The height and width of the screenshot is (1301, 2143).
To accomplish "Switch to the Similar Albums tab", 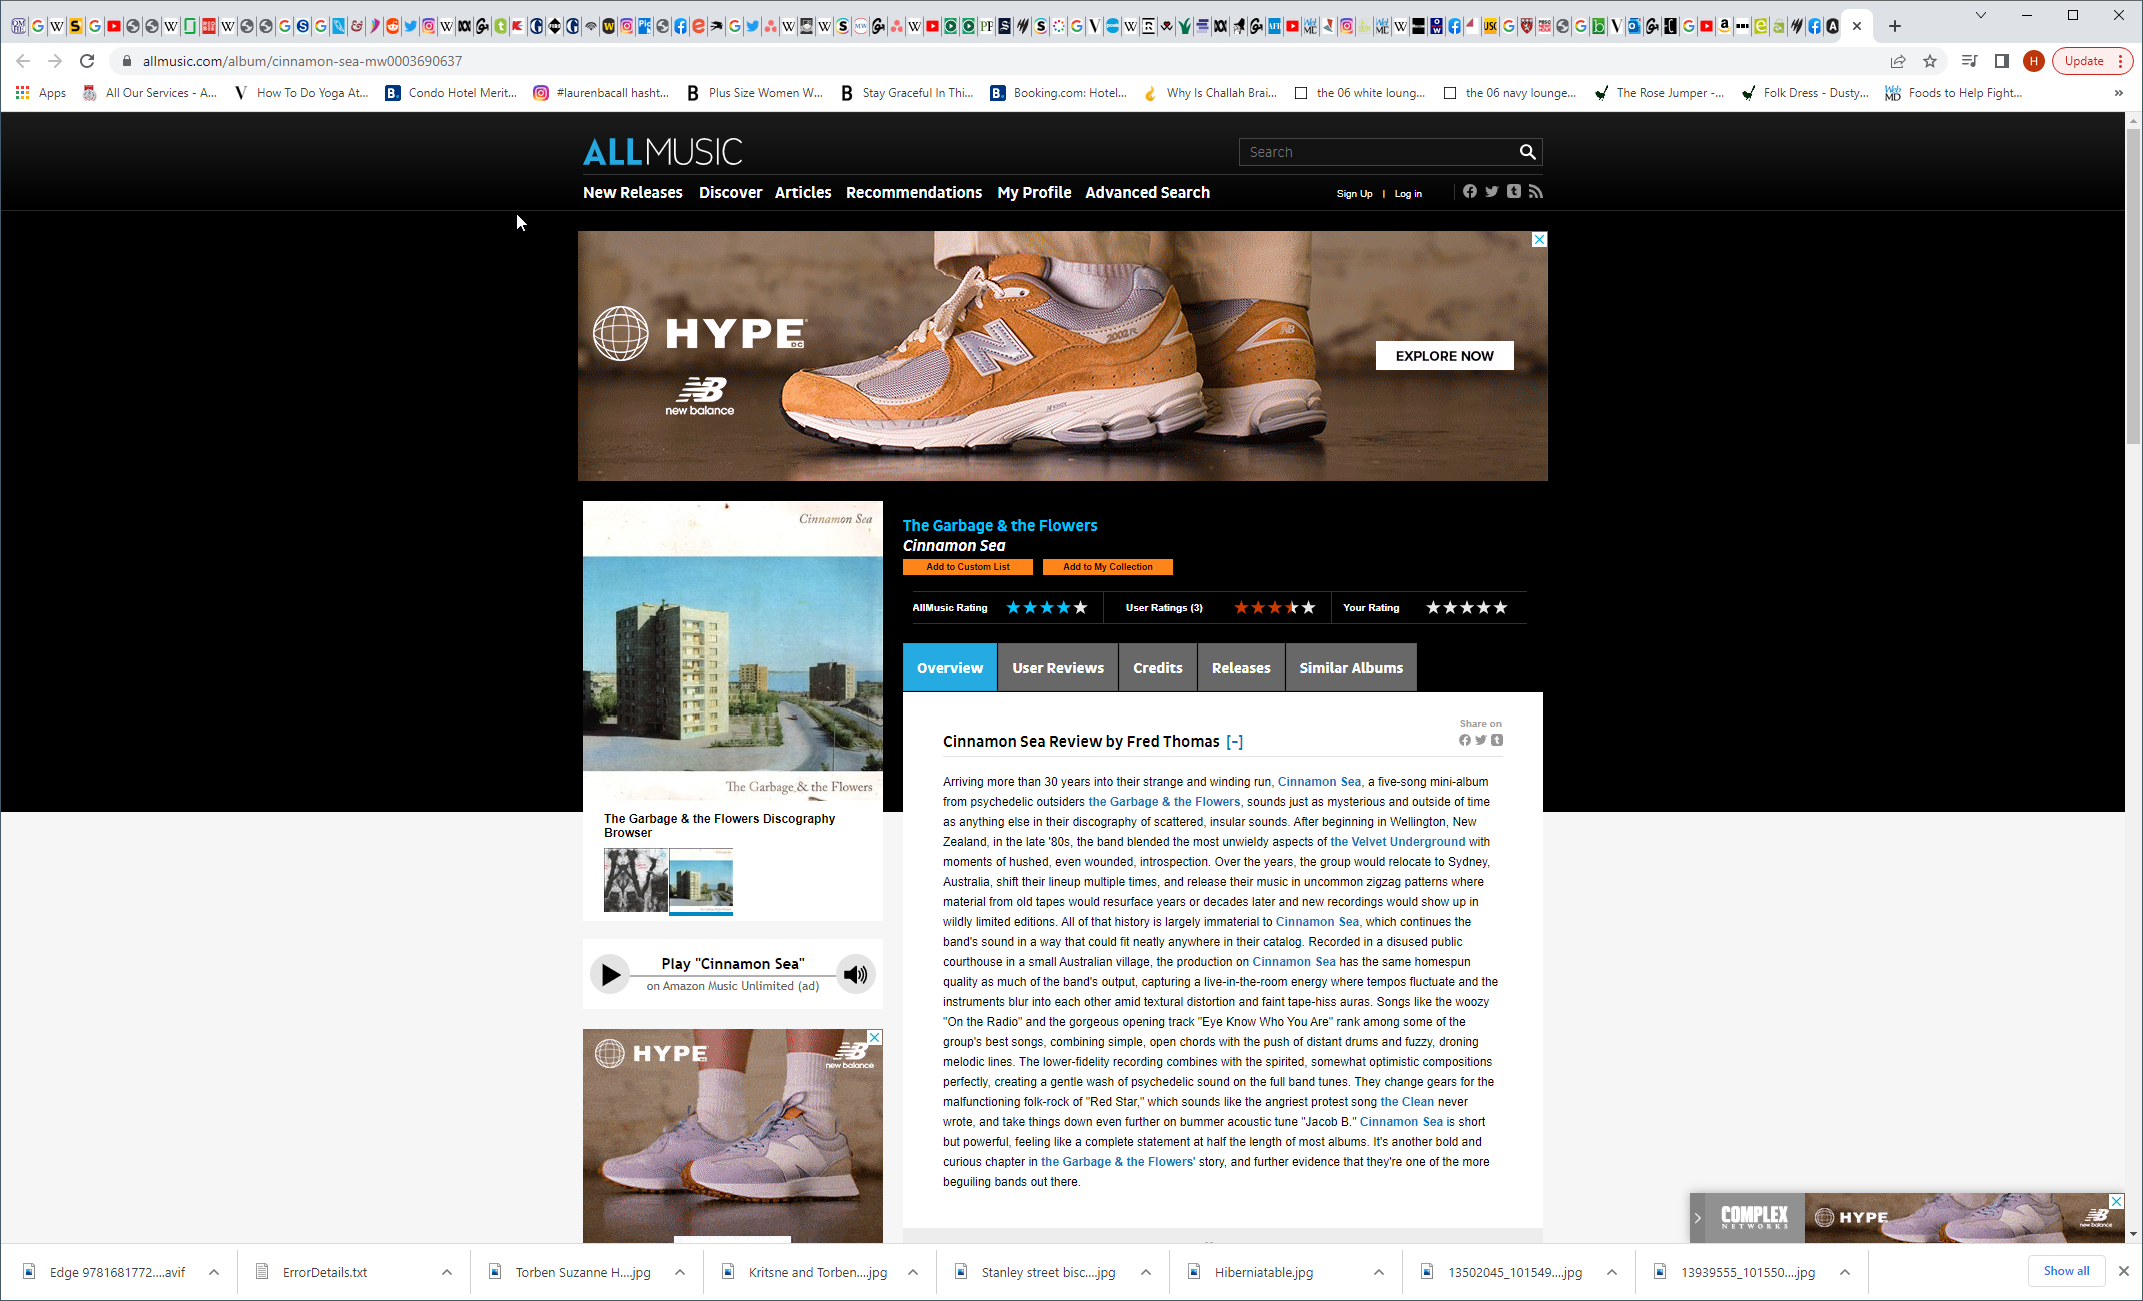I will point(1351,667).
